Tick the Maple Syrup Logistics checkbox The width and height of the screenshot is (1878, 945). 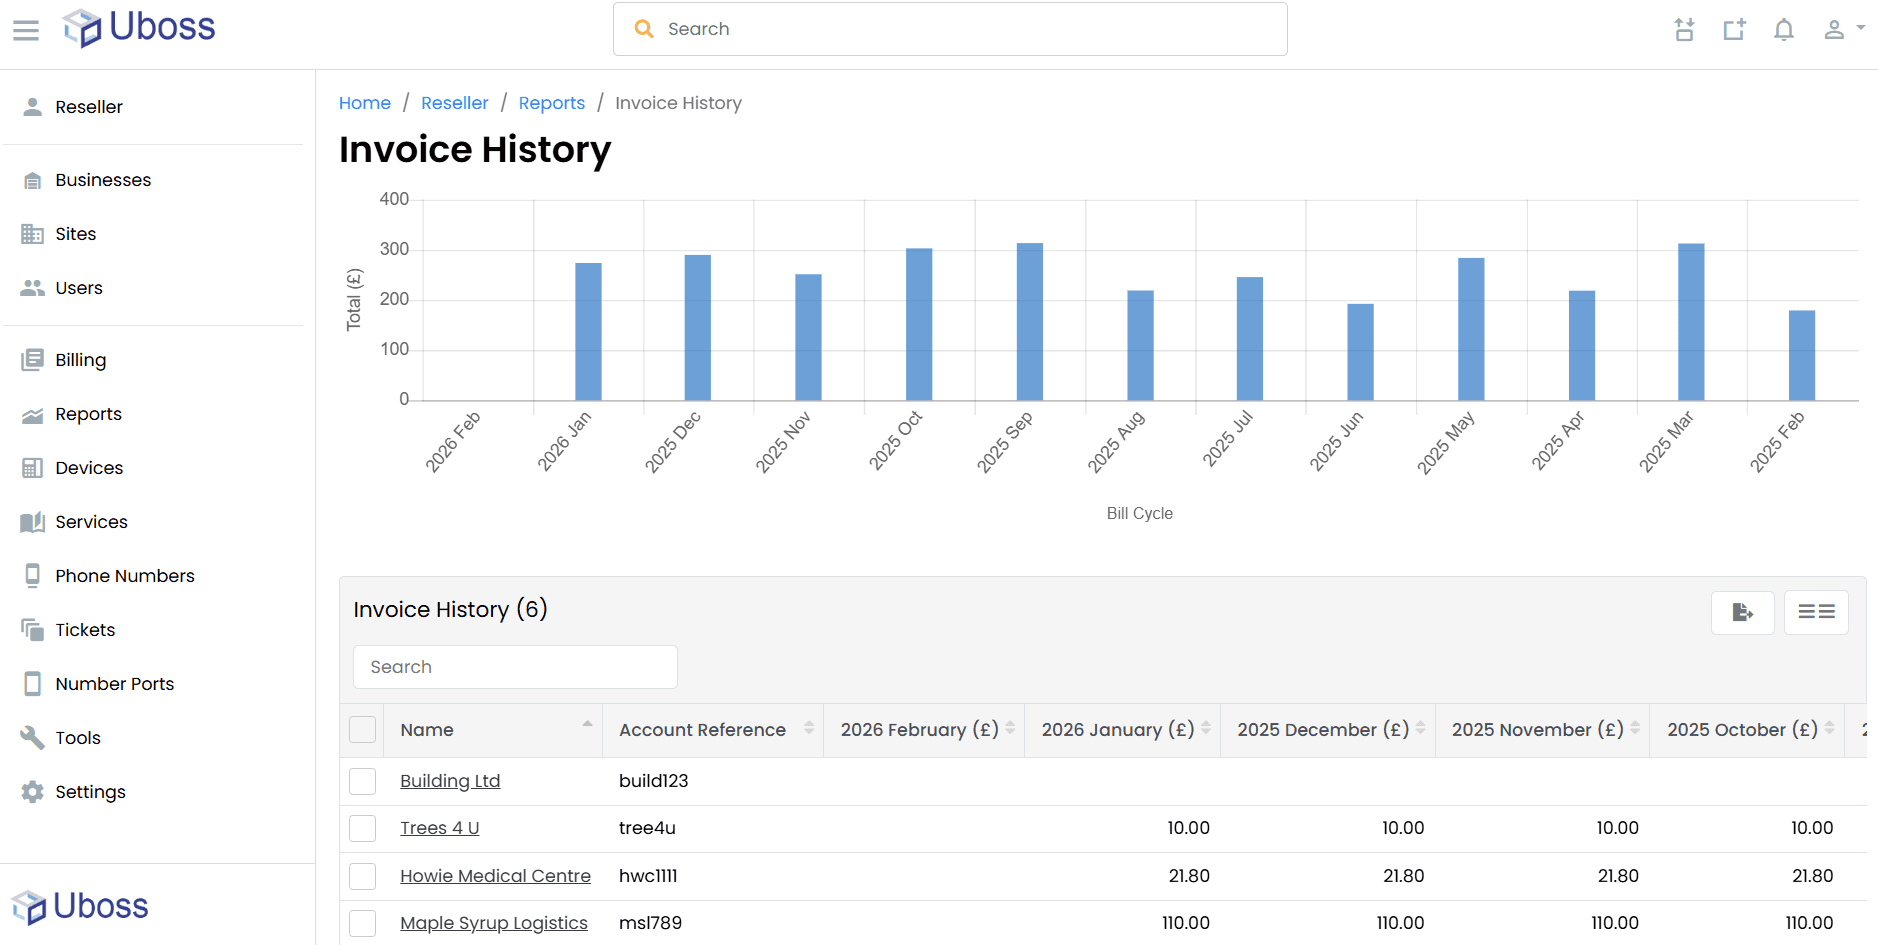363,923
